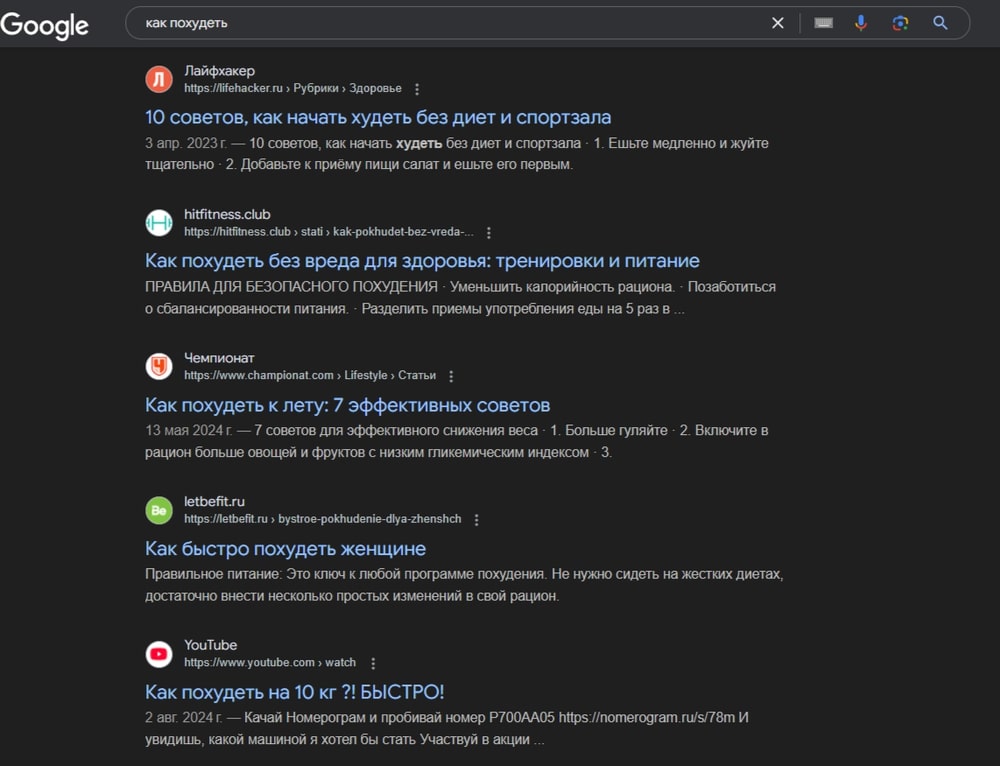Click the youtube.com watch breadcrumb URL
The image size is (1000, 766).
[270, 662]
